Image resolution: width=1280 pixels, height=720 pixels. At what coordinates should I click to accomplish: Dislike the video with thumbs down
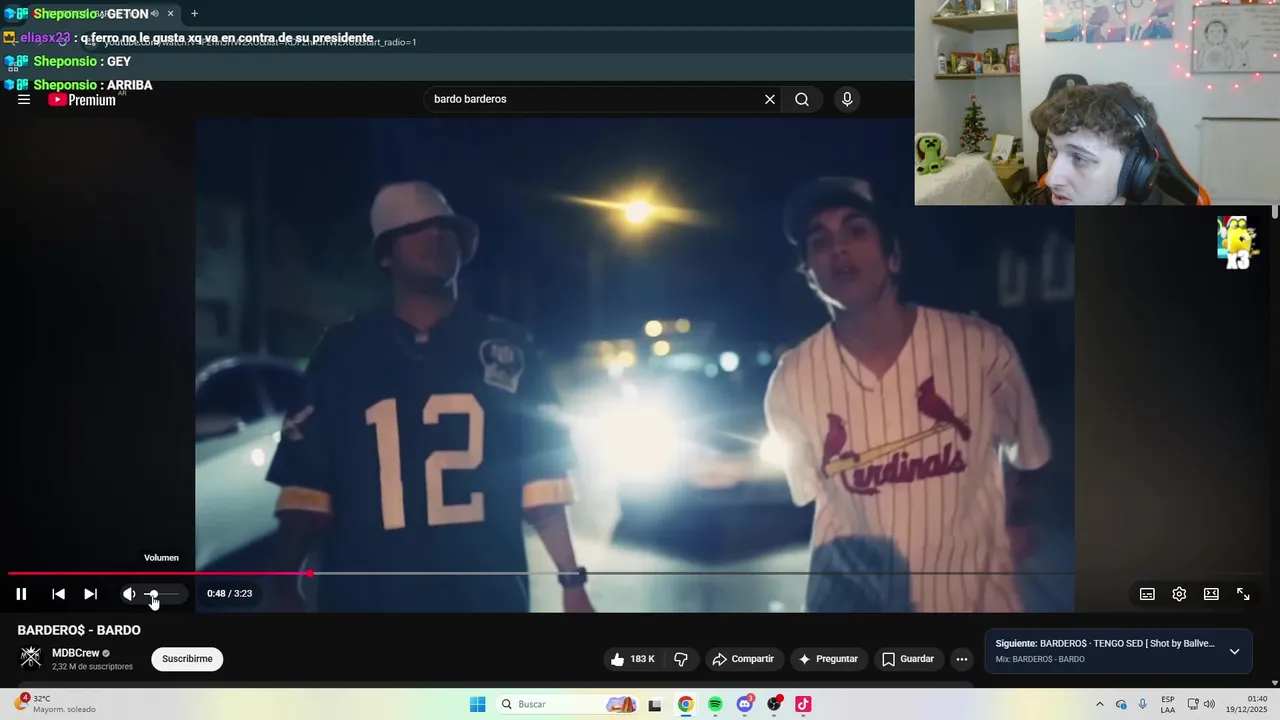point(681,659)
